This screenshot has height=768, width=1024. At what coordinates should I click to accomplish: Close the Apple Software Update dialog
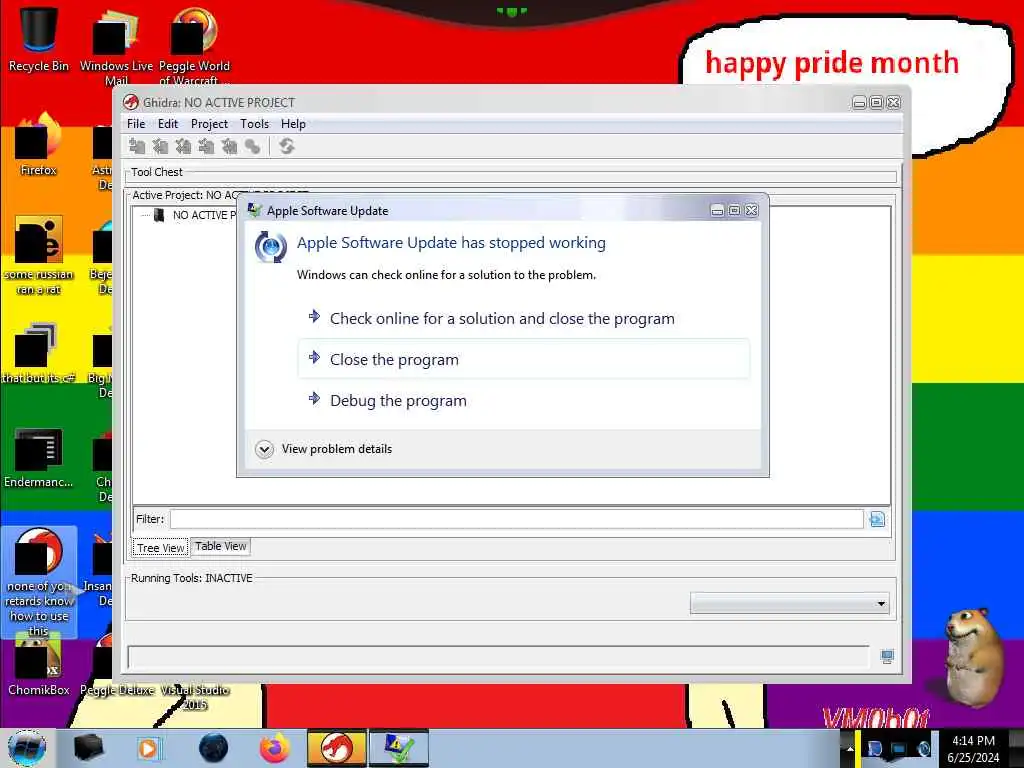pos(752,210)
